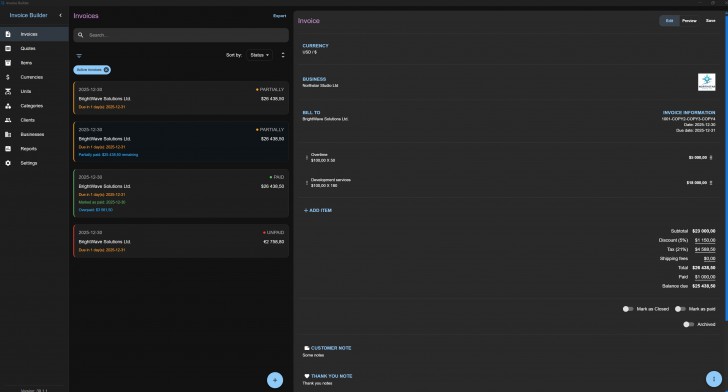
Task: Click the Northstar Studio Ltd business name
Action: [x=320, y=85]
